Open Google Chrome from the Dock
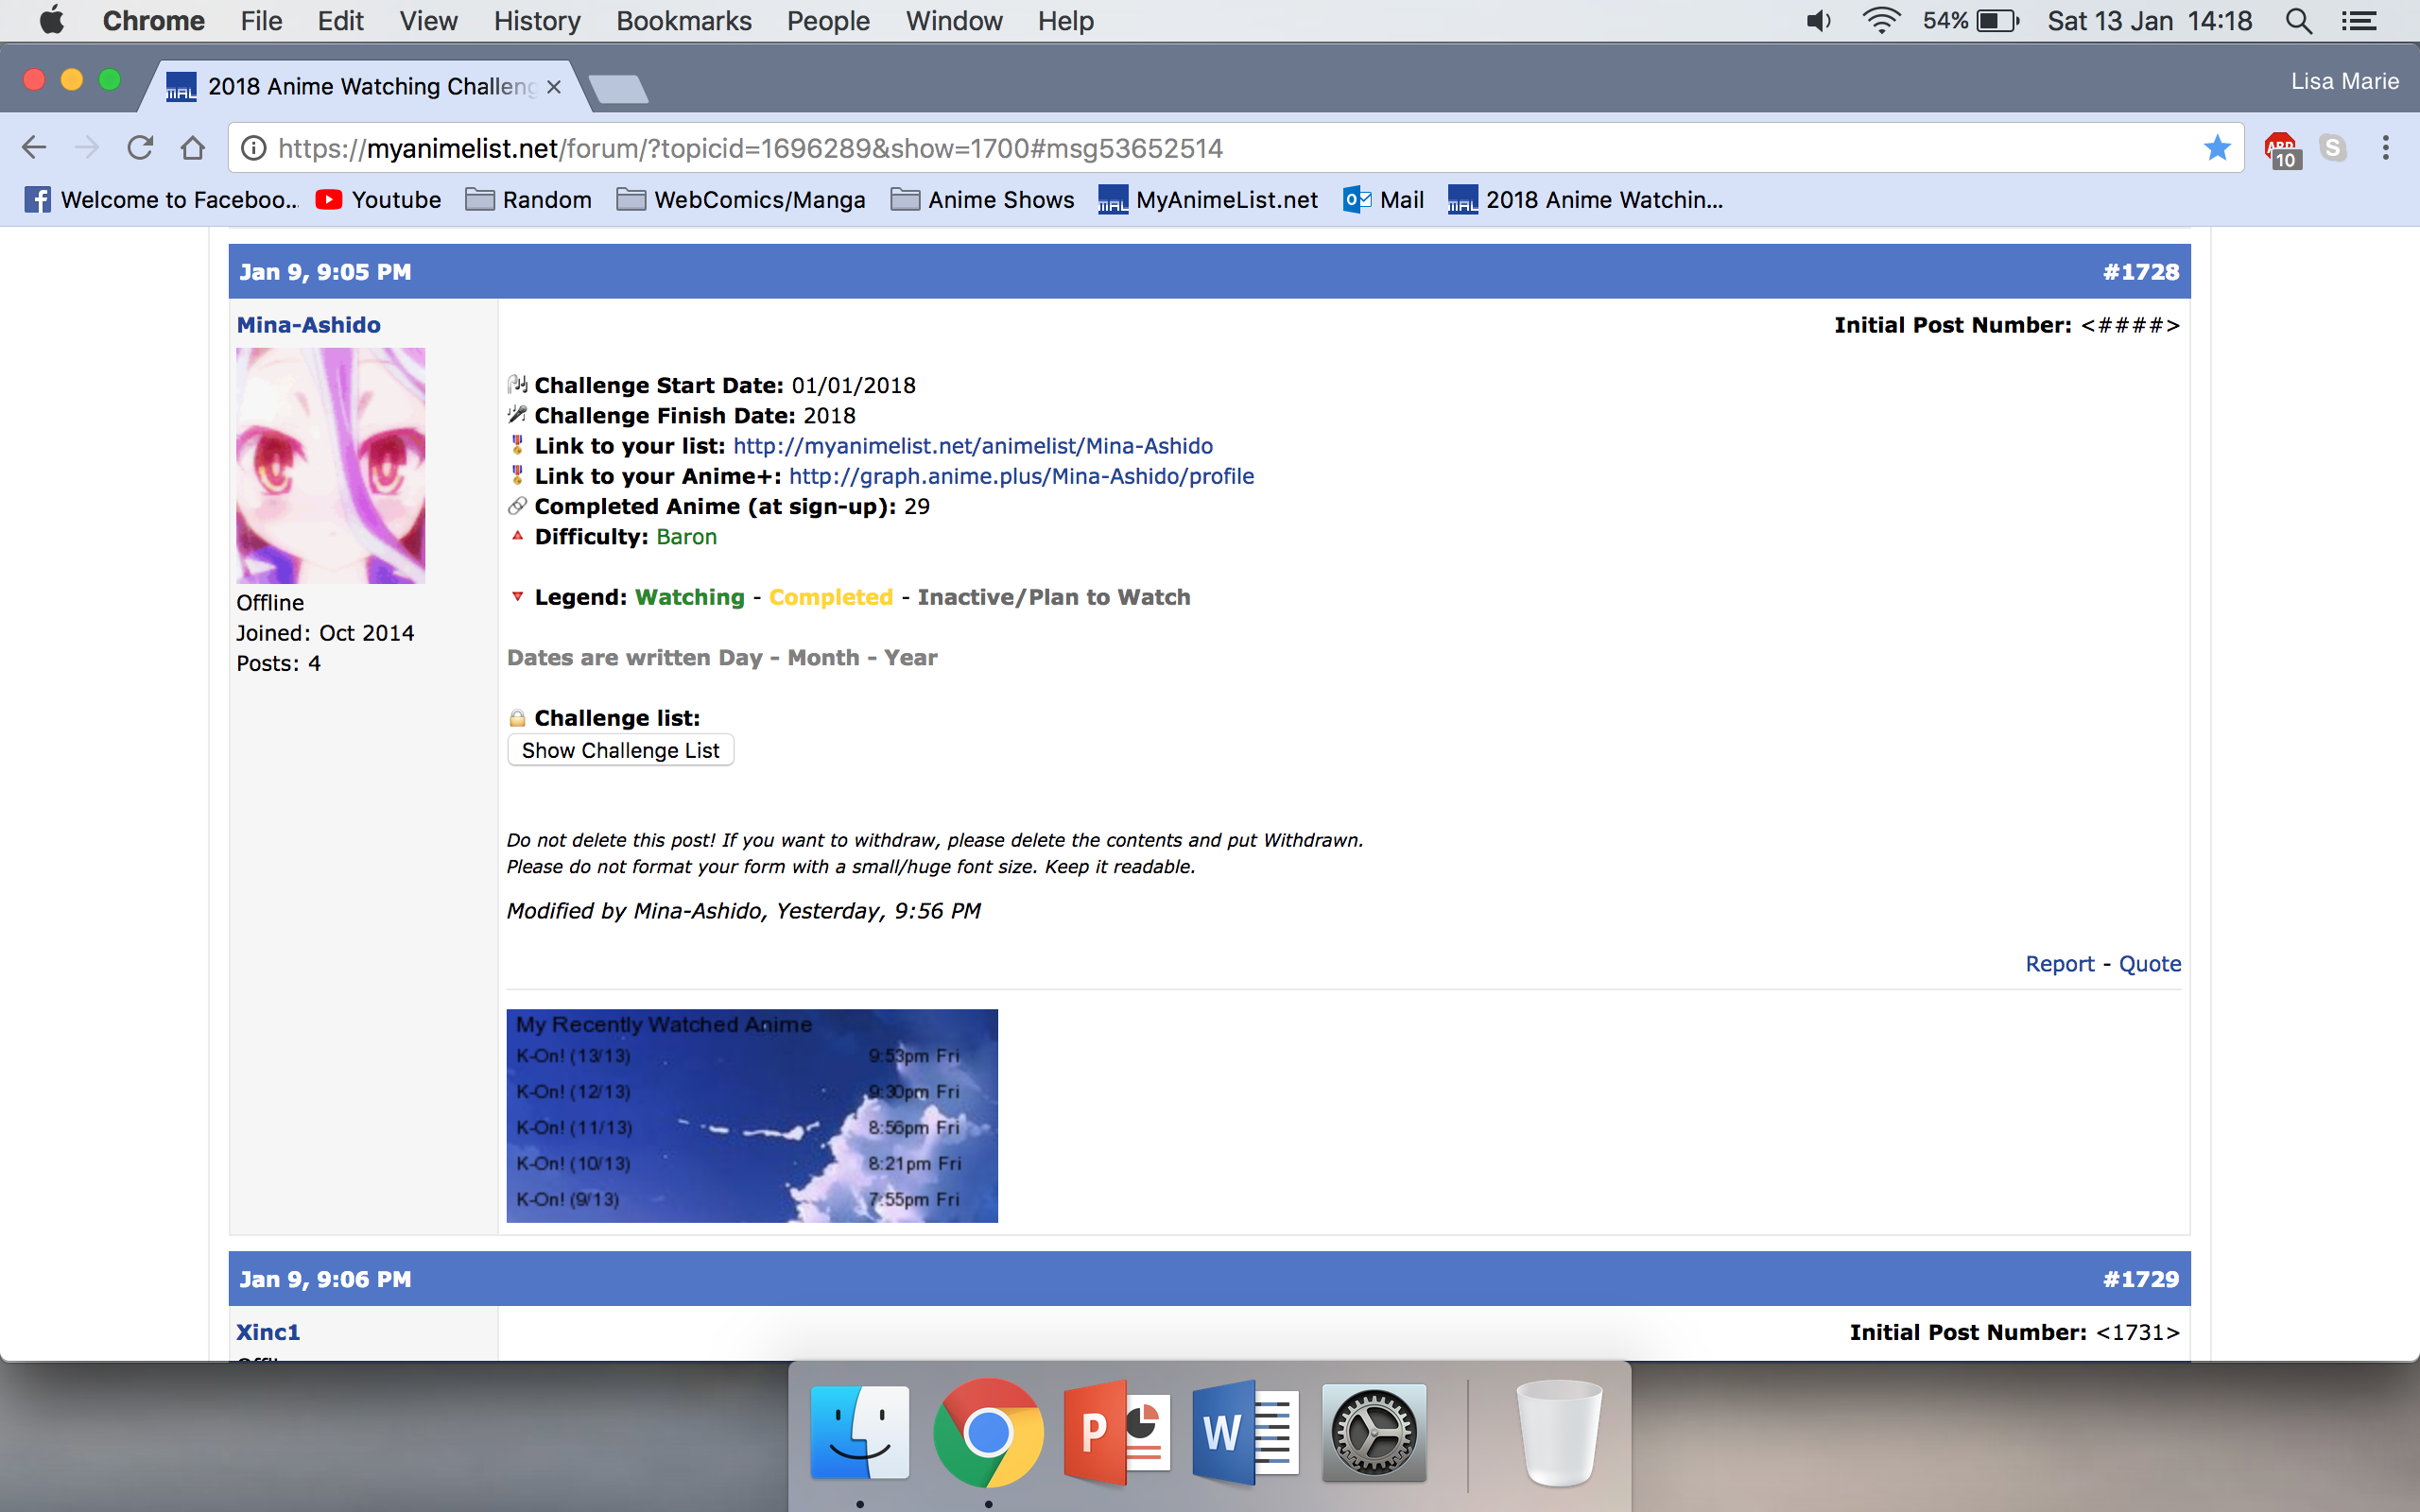The height and width of the screenshot is (1512, 2420). [x=988, y=1433]
